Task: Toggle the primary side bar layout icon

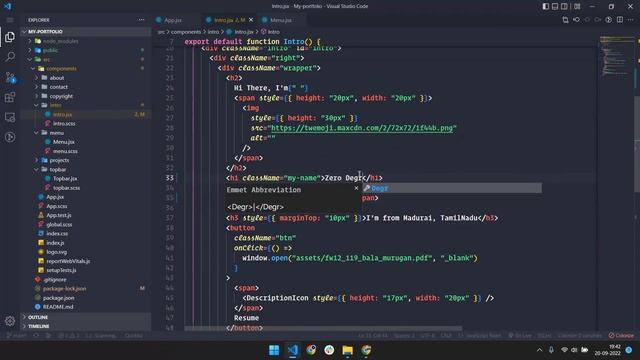Action: 546,6
